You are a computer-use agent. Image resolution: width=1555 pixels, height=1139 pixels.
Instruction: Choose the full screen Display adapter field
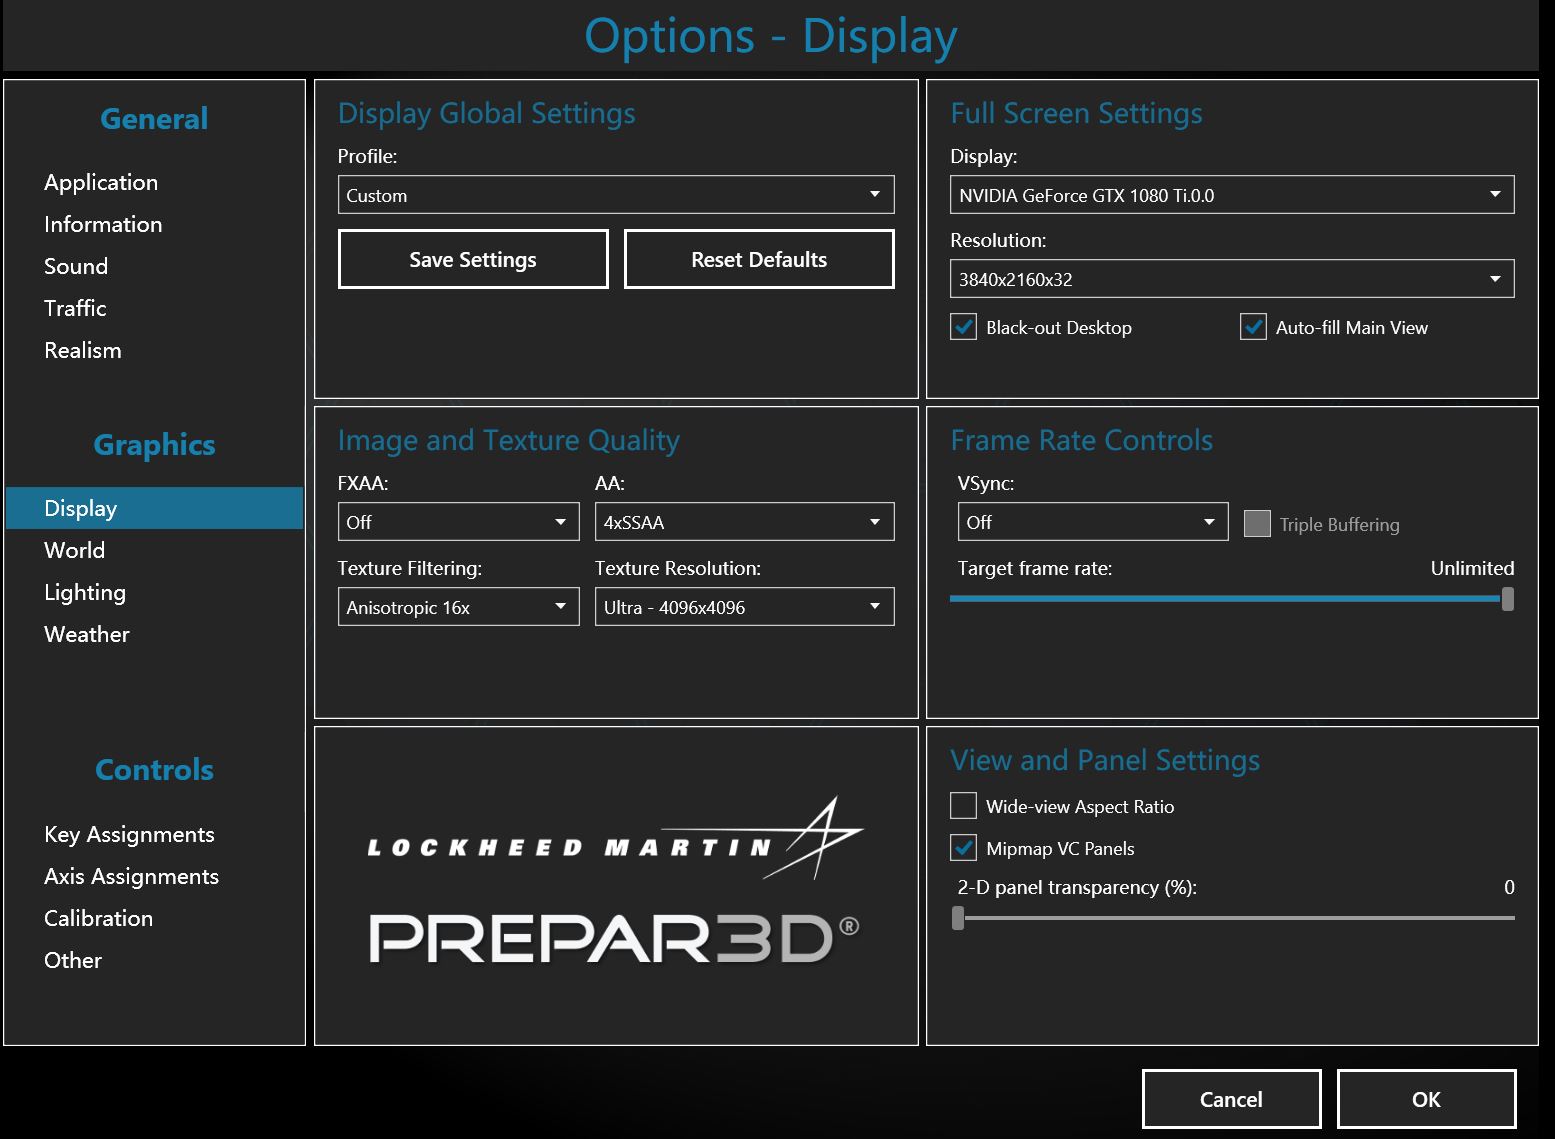1231,195
